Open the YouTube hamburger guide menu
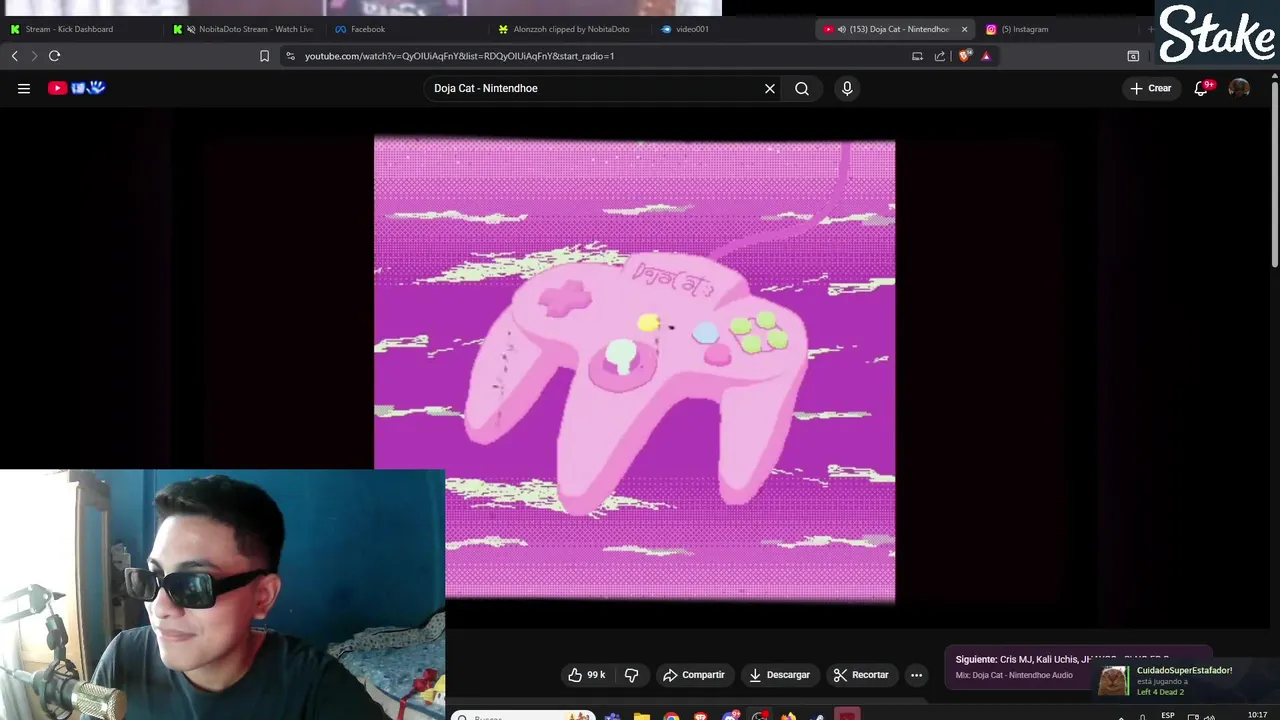Viewport: 1280px width, 720px height. (24, 88)
